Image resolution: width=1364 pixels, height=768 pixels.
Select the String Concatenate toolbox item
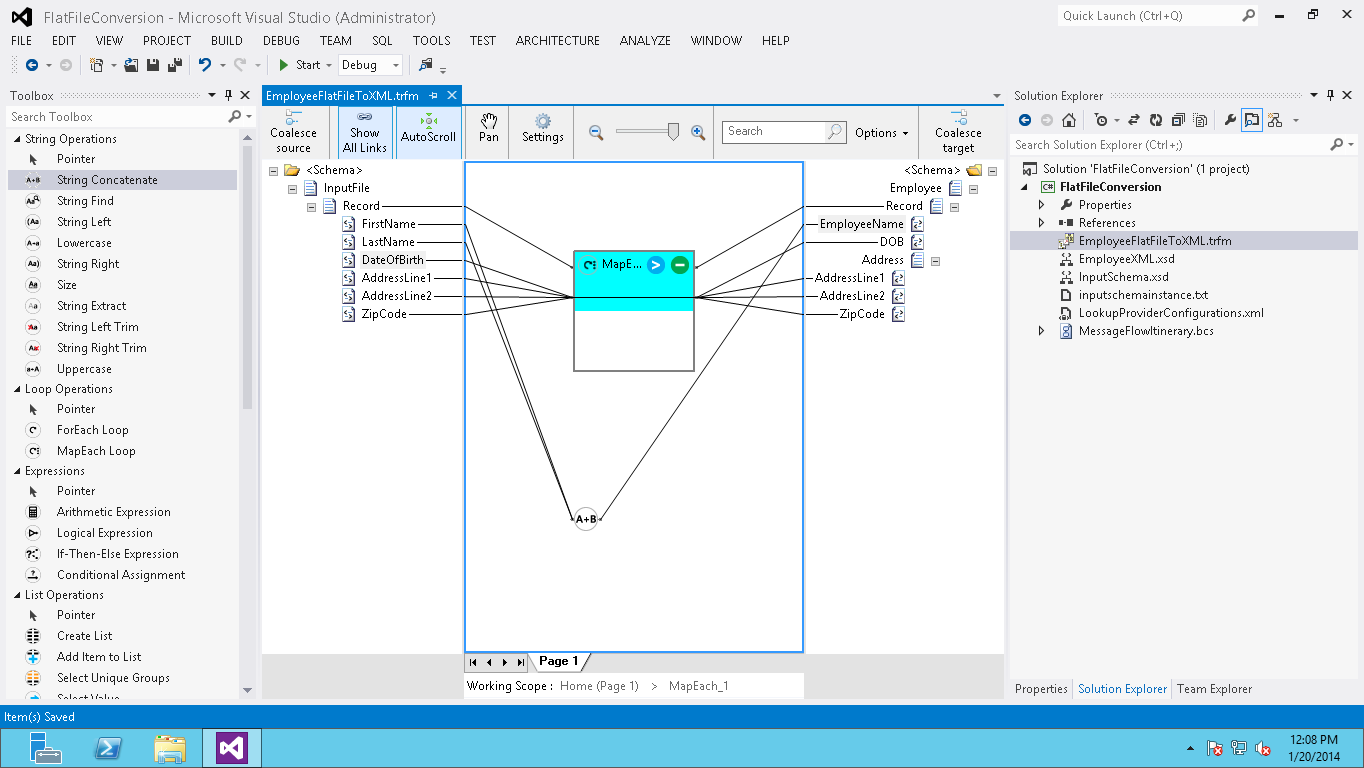122,180
